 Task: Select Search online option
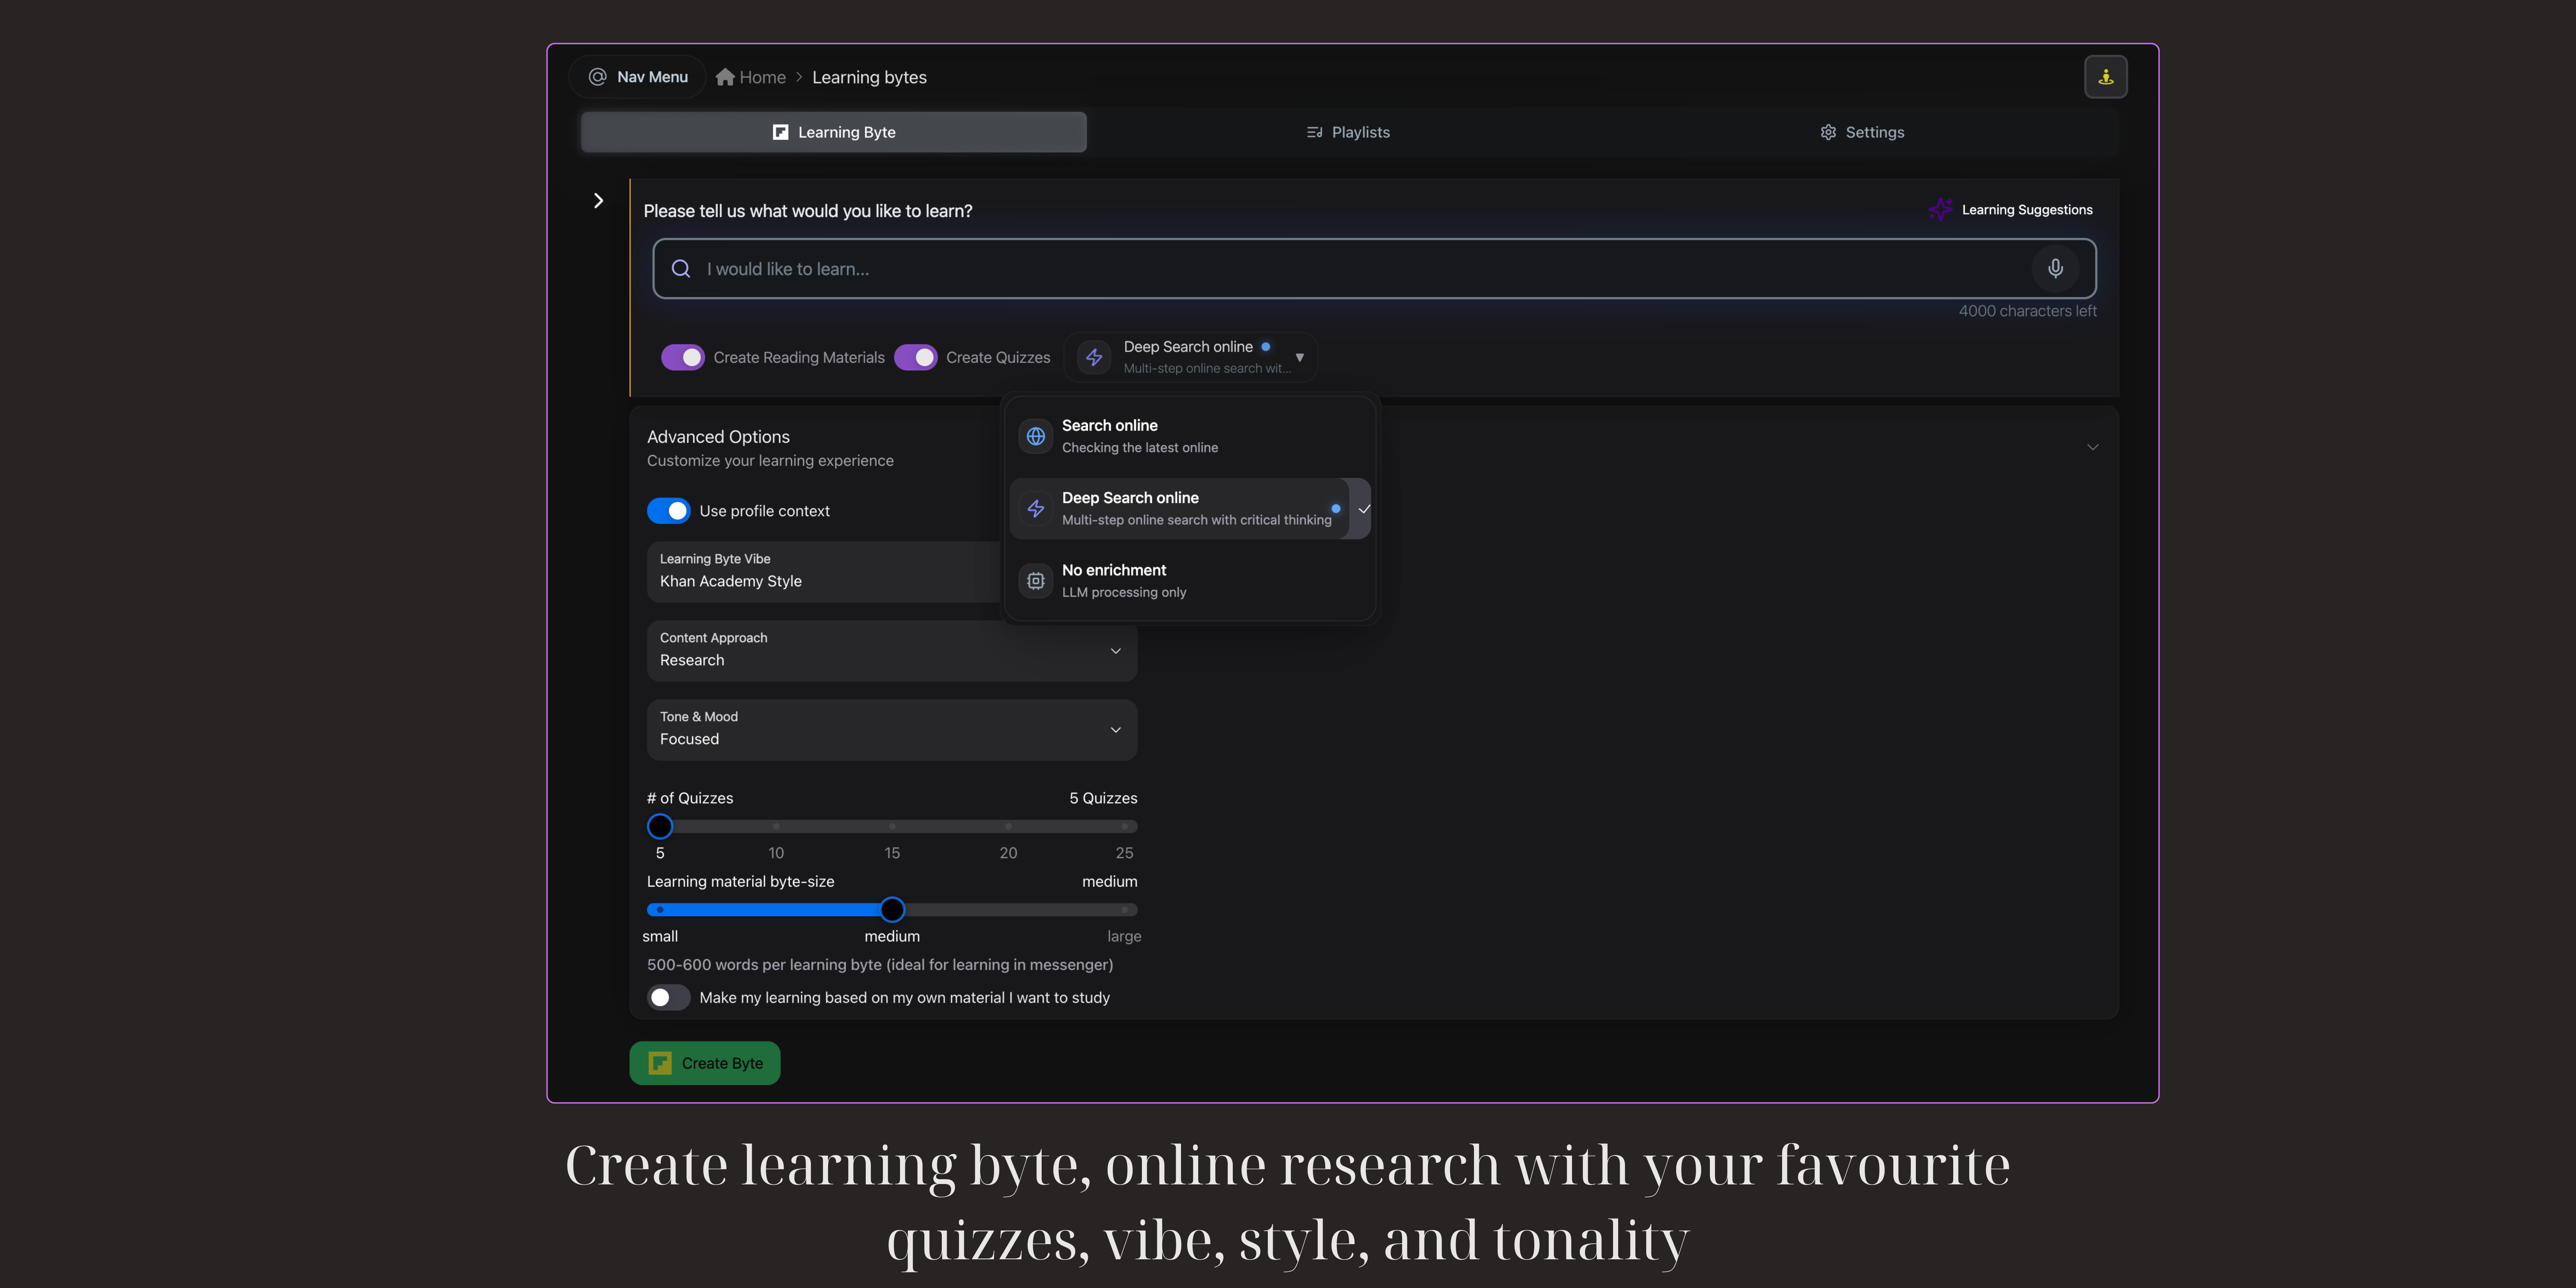click(x=1190, y=436)
